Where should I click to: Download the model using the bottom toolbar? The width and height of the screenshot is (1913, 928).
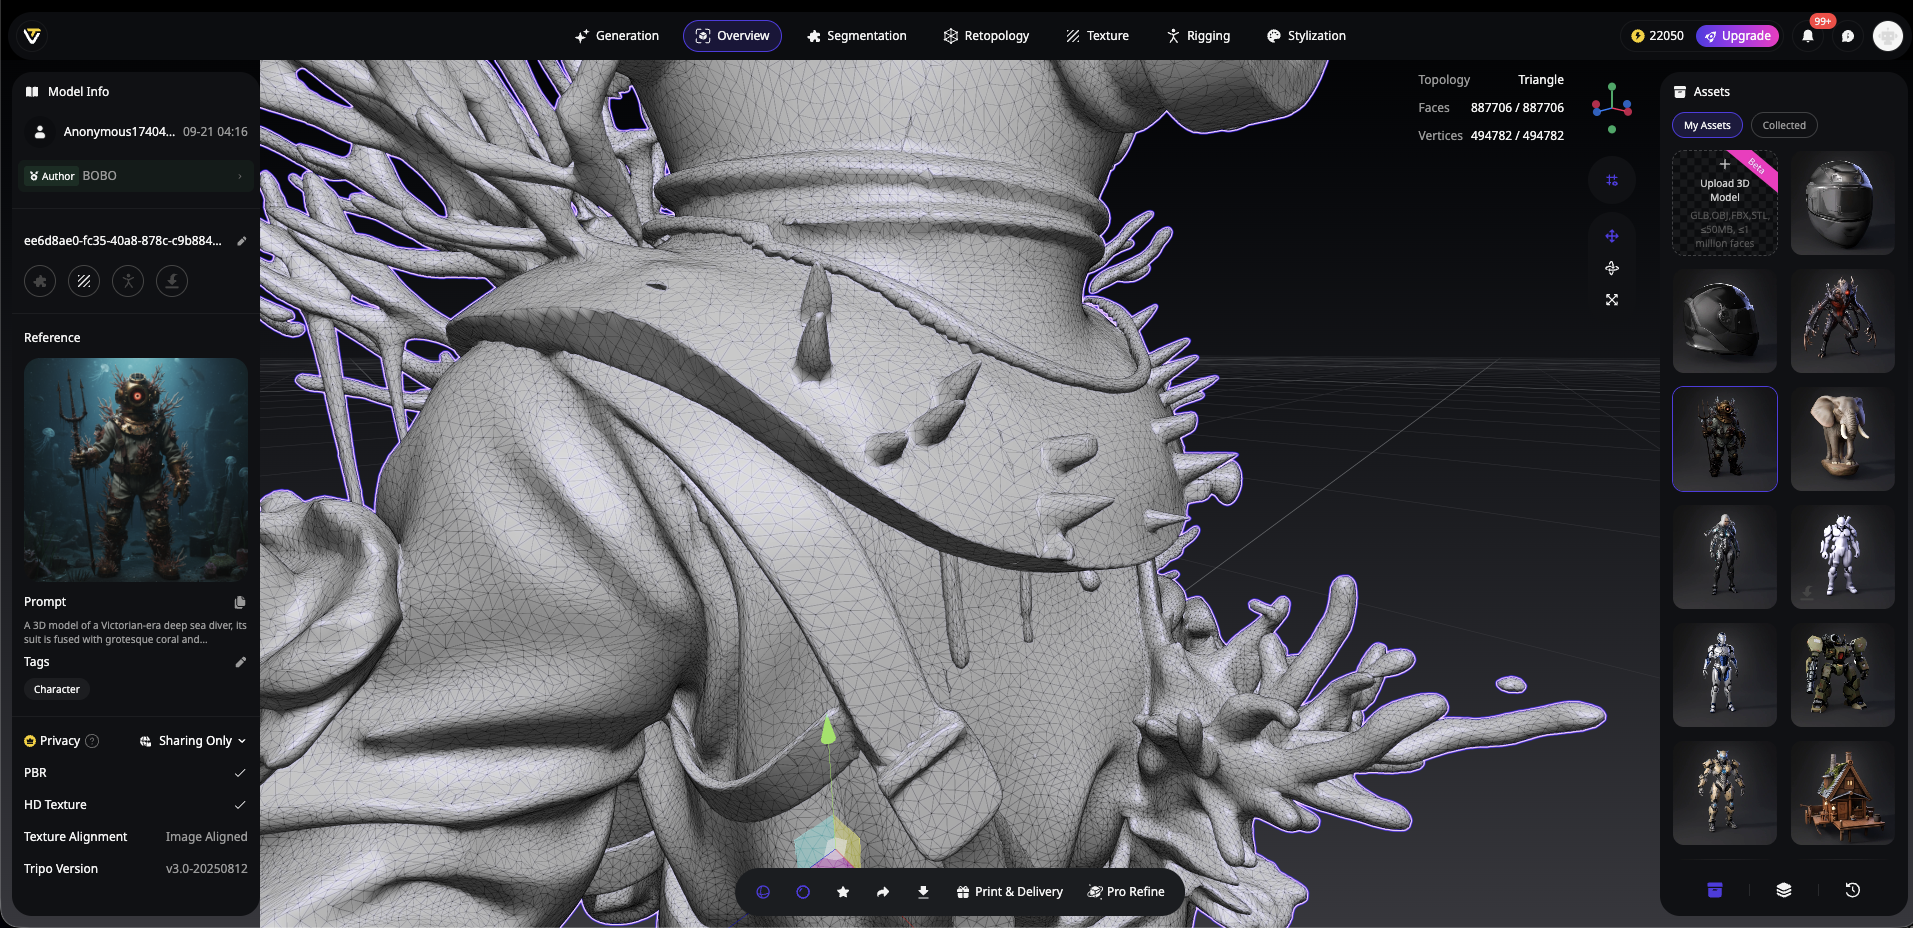pos(923,892)
